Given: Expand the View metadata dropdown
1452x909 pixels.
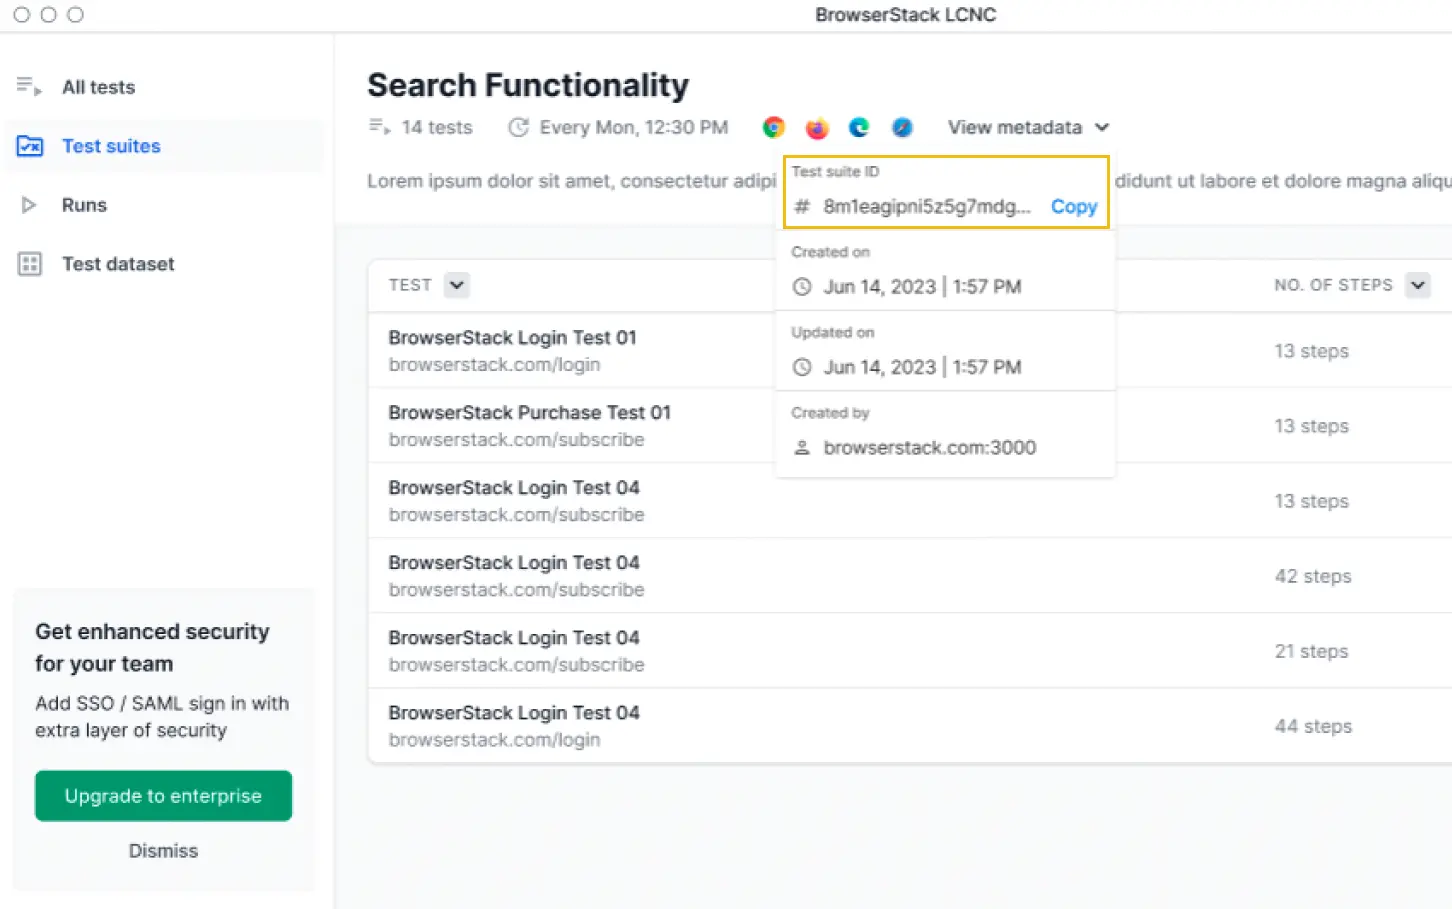Looking at the screenshot, I should [x=1028, y=127].
